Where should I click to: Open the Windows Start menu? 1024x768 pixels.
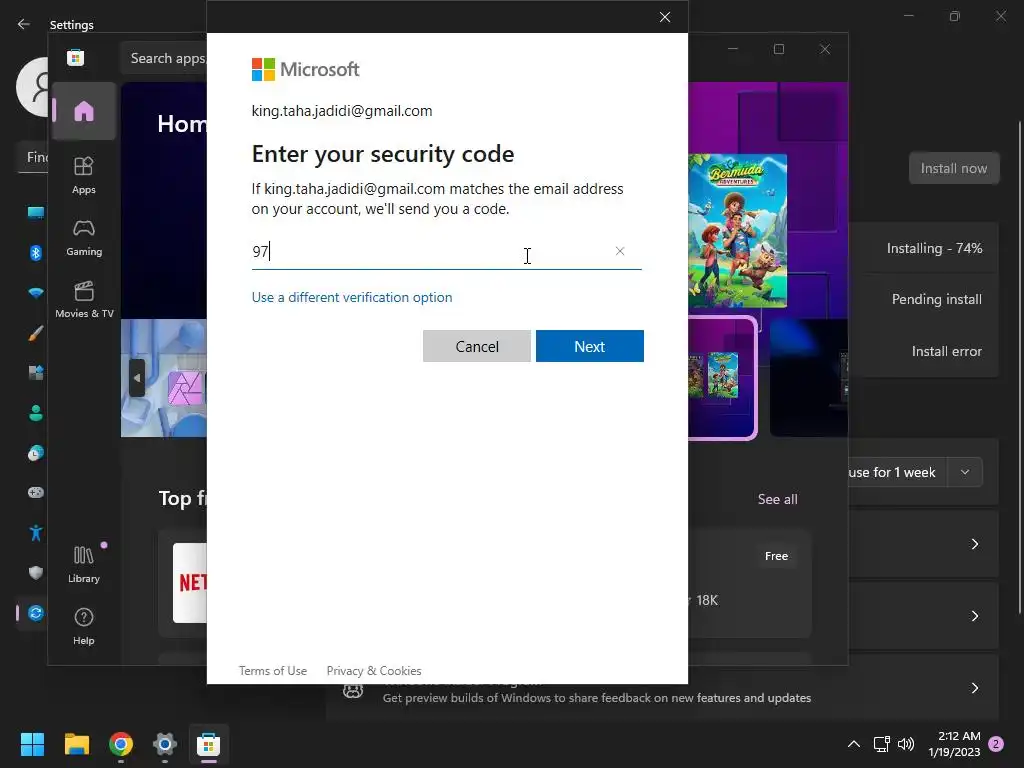pyautogui.click(x=32, y=744)
